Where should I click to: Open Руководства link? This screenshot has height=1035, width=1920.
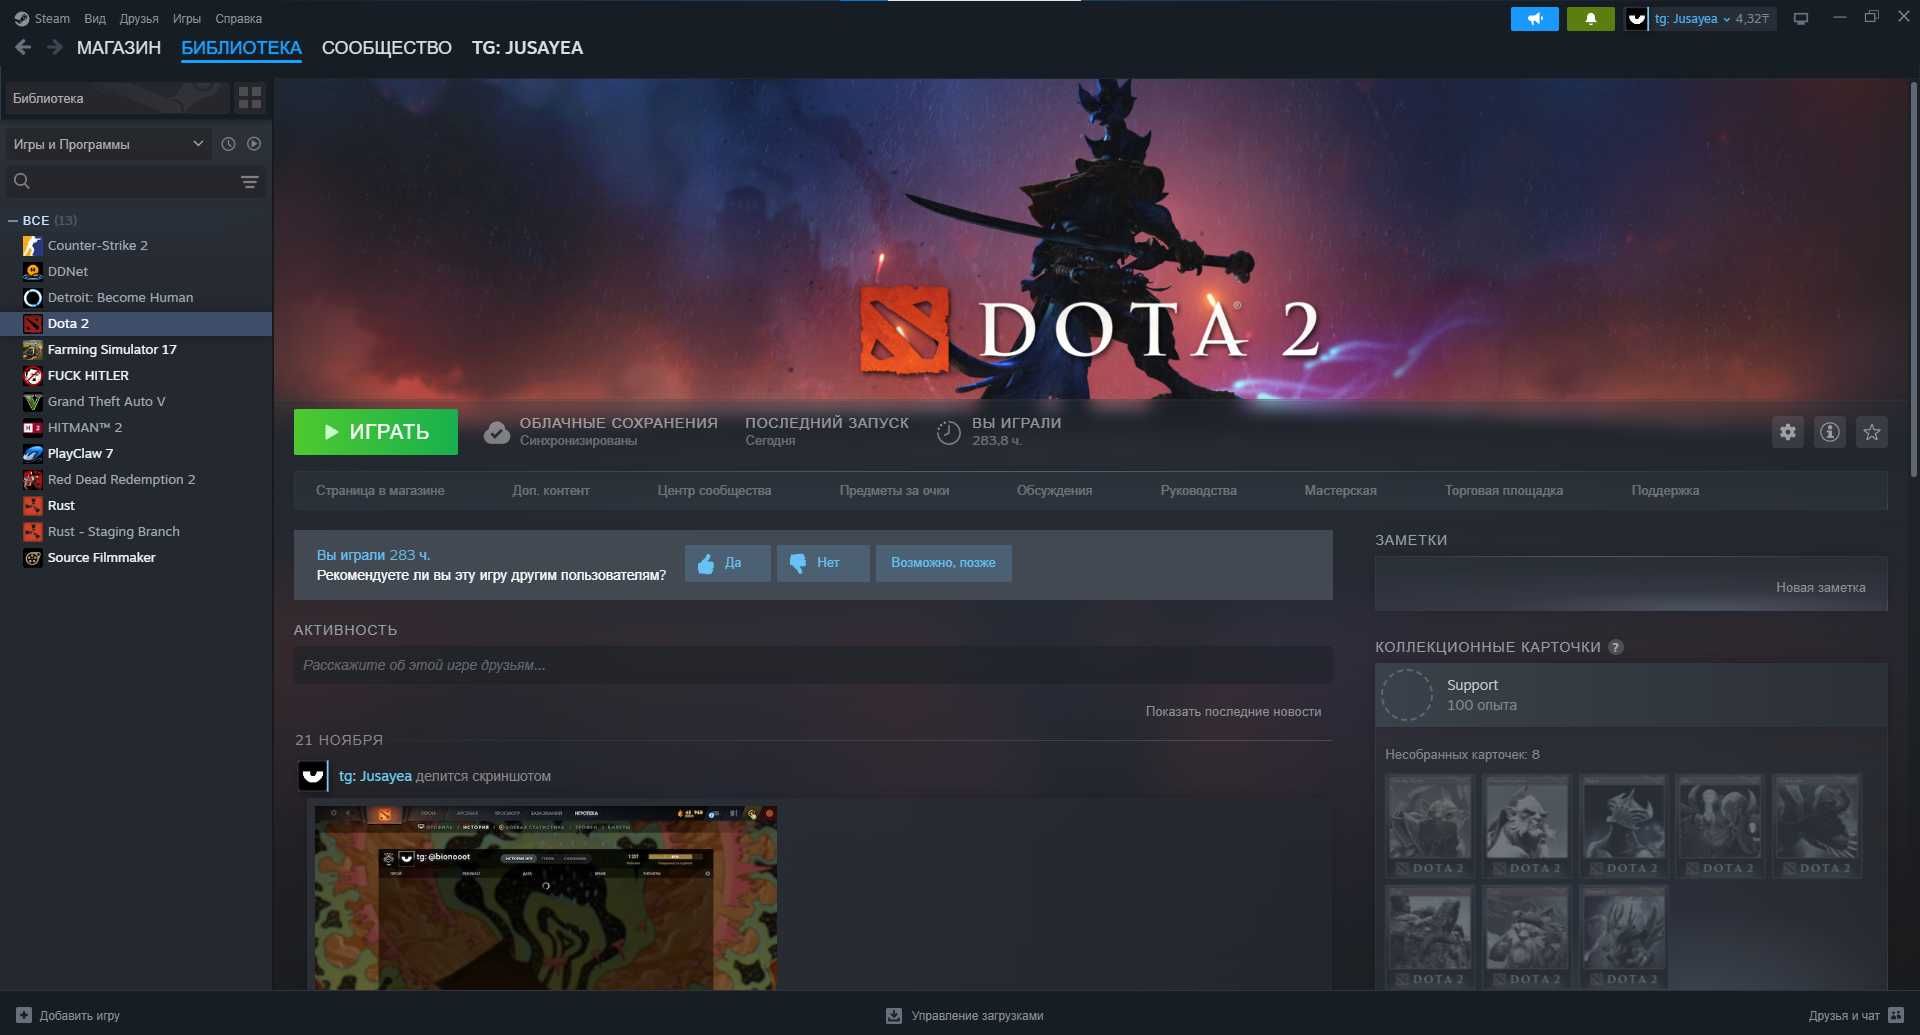[1198, 491]
